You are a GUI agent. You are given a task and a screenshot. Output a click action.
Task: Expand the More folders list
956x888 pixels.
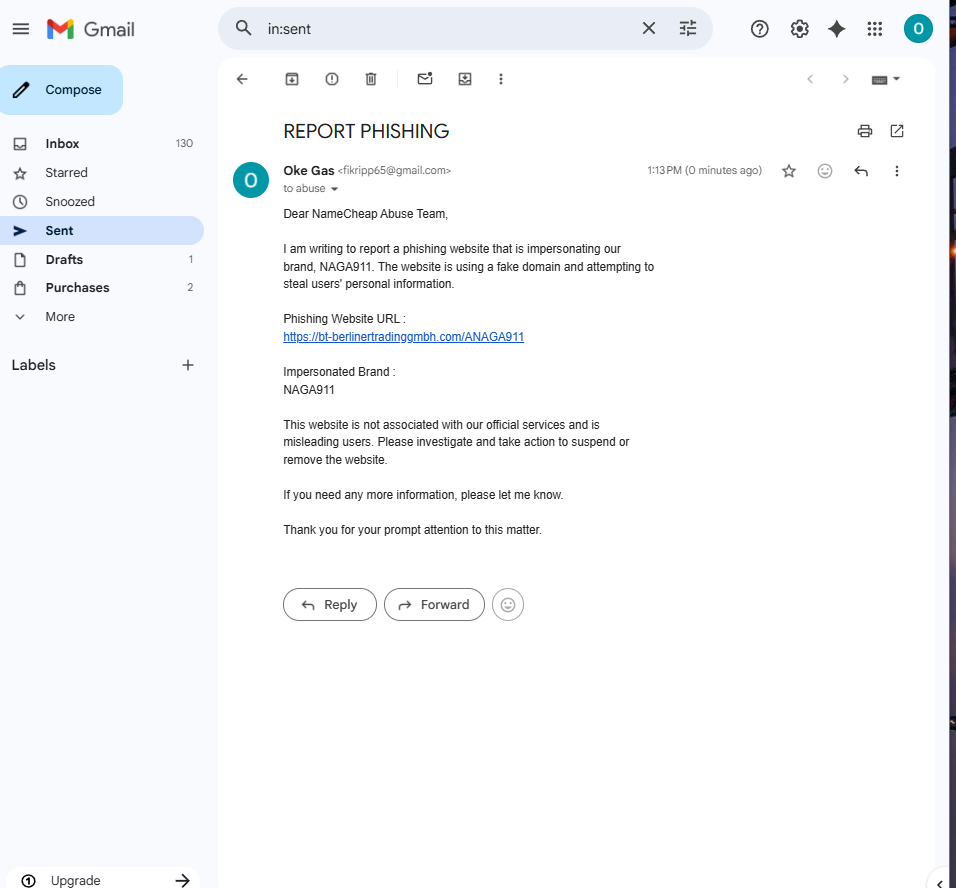102,317
